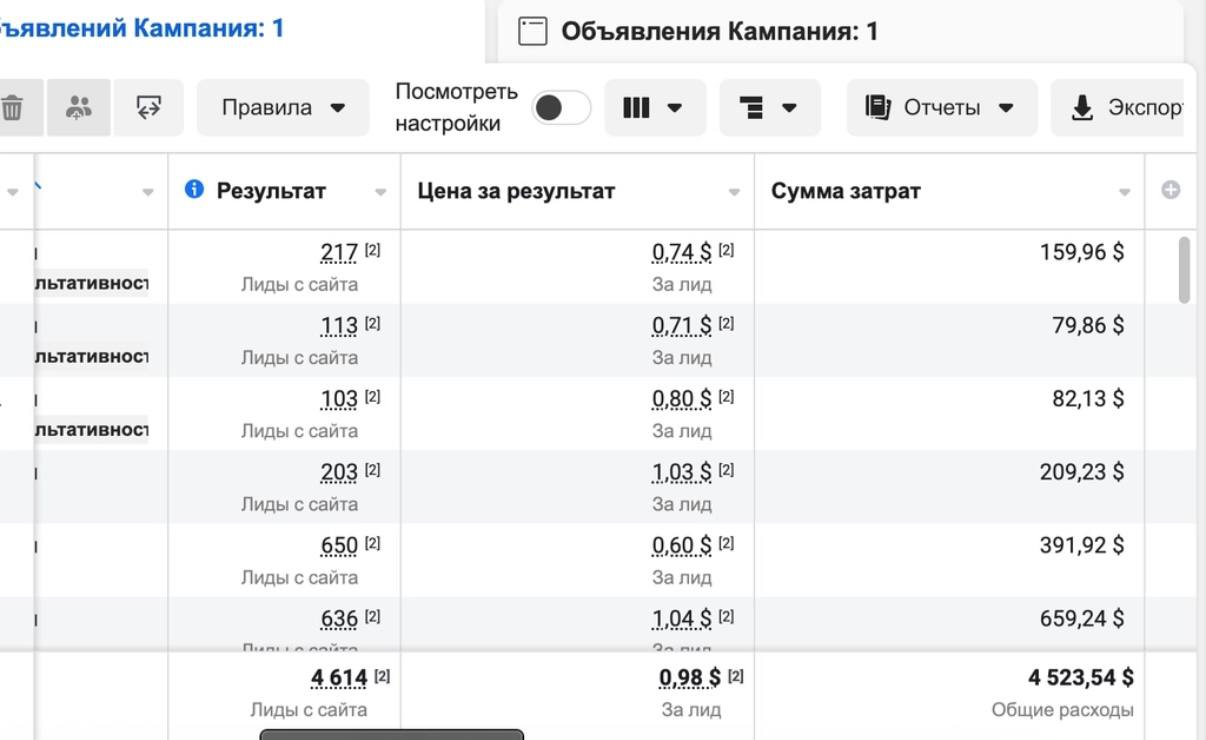Click the info icon beside Результат column
Screen dimensions: 1206x740
coord(196,190)
